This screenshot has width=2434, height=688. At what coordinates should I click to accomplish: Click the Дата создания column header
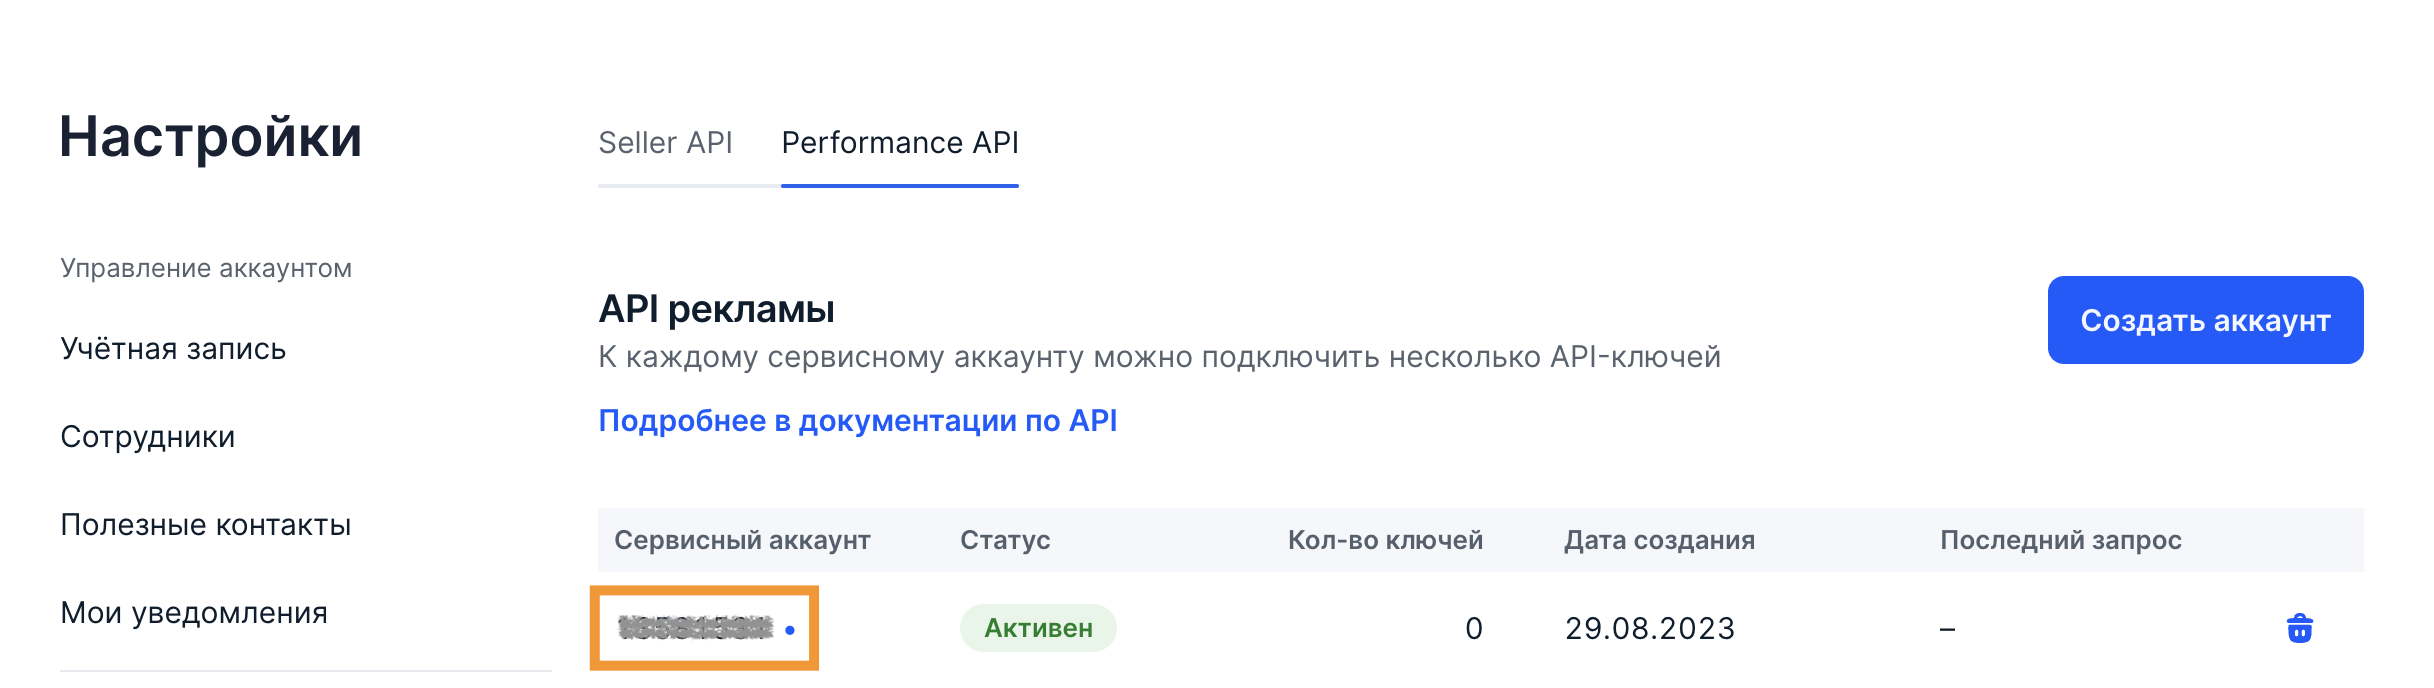1659,540
